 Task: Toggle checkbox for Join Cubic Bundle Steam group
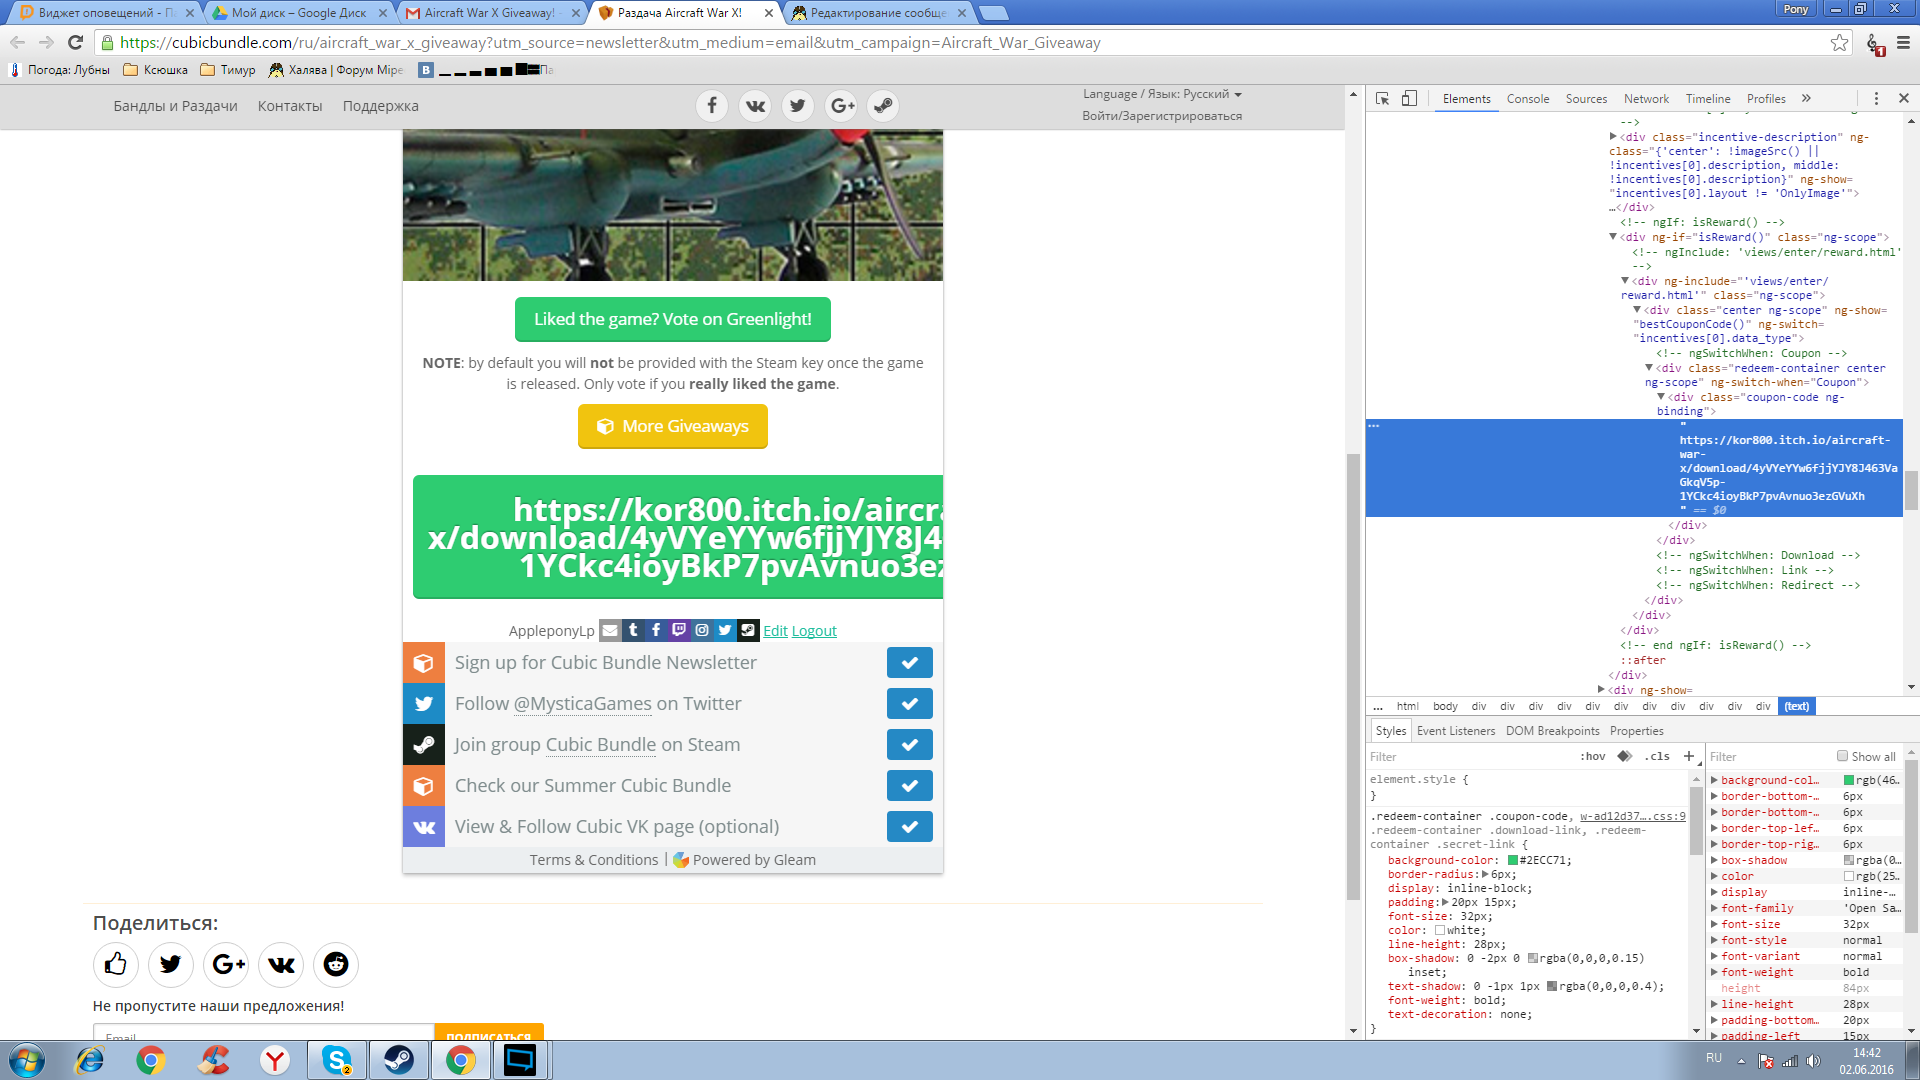tap(909, 745)
